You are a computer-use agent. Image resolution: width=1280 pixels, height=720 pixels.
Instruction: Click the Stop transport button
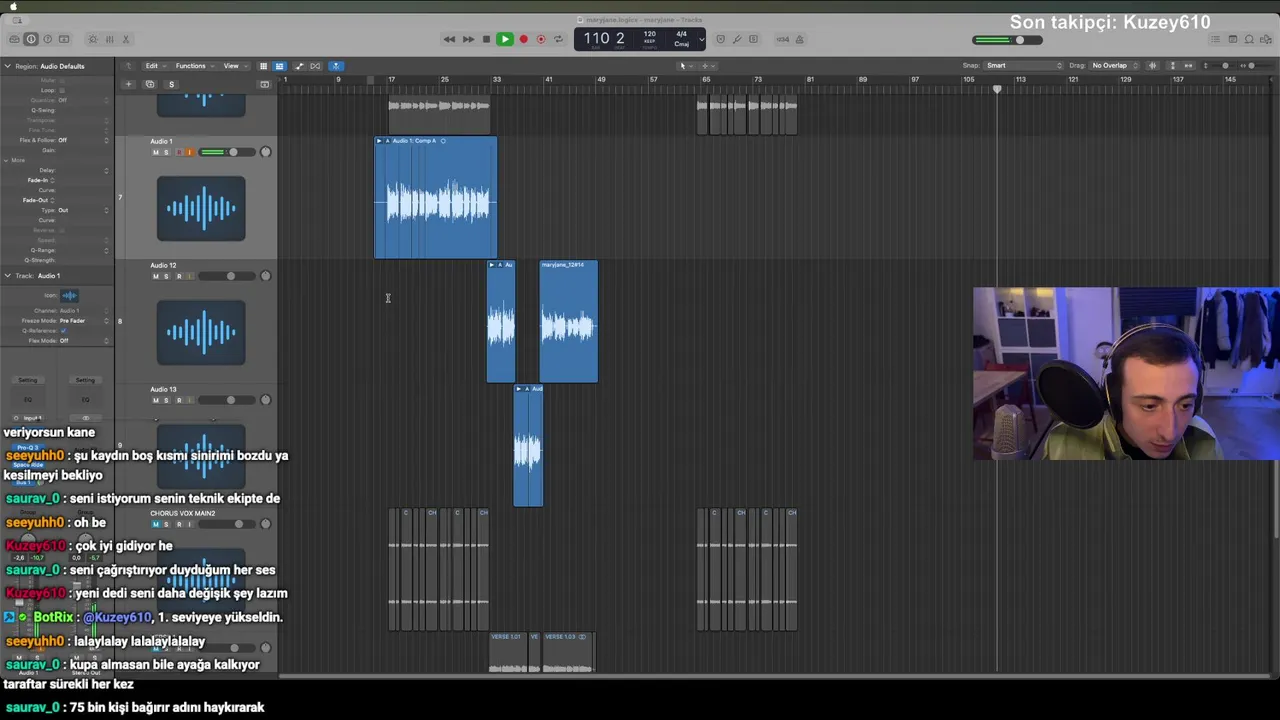click(486, 39)
